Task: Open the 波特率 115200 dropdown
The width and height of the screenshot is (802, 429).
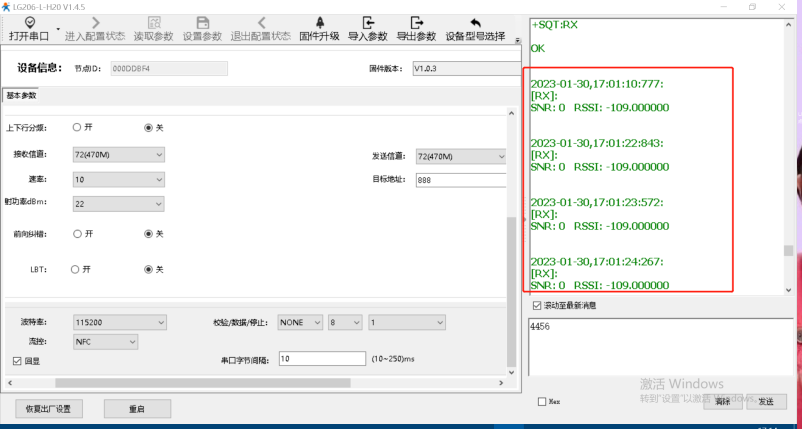Action: pos(118,323)
